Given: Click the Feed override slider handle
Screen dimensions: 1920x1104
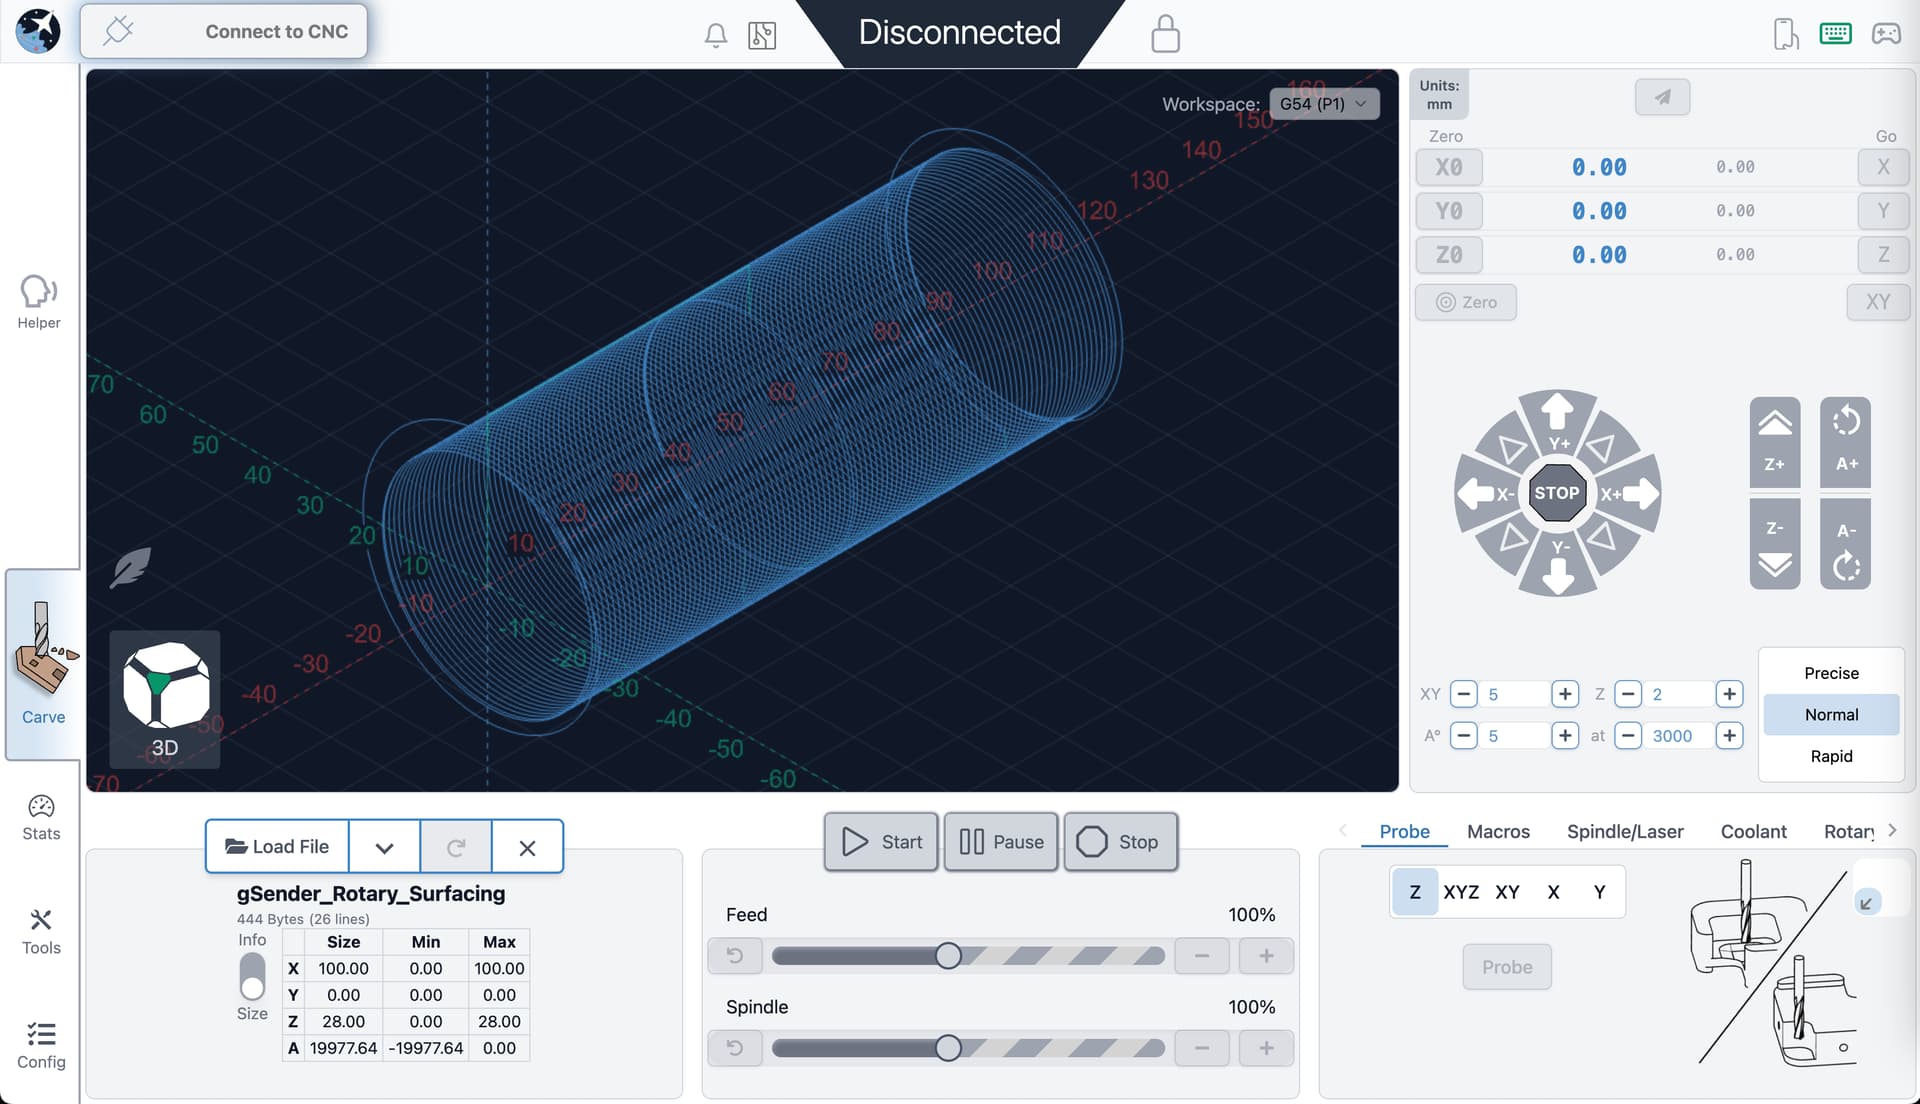Looking at the screenshot, I should pyautogui.click(x=948, y=956).
